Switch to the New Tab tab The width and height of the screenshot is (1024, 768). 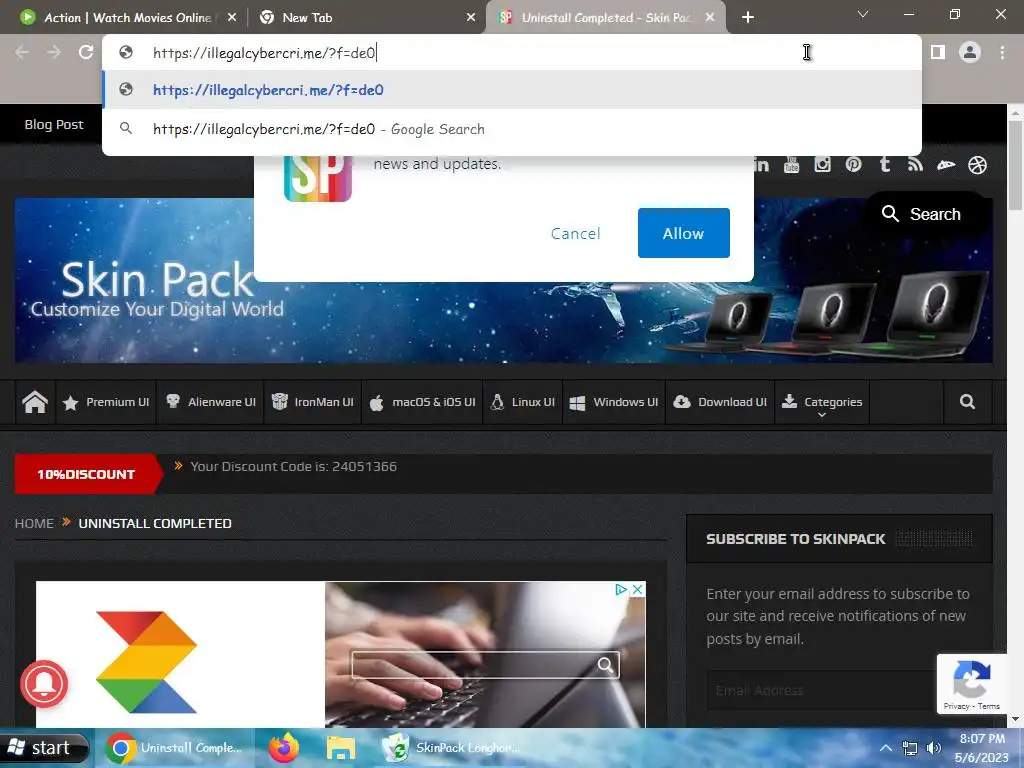(366, 18)
